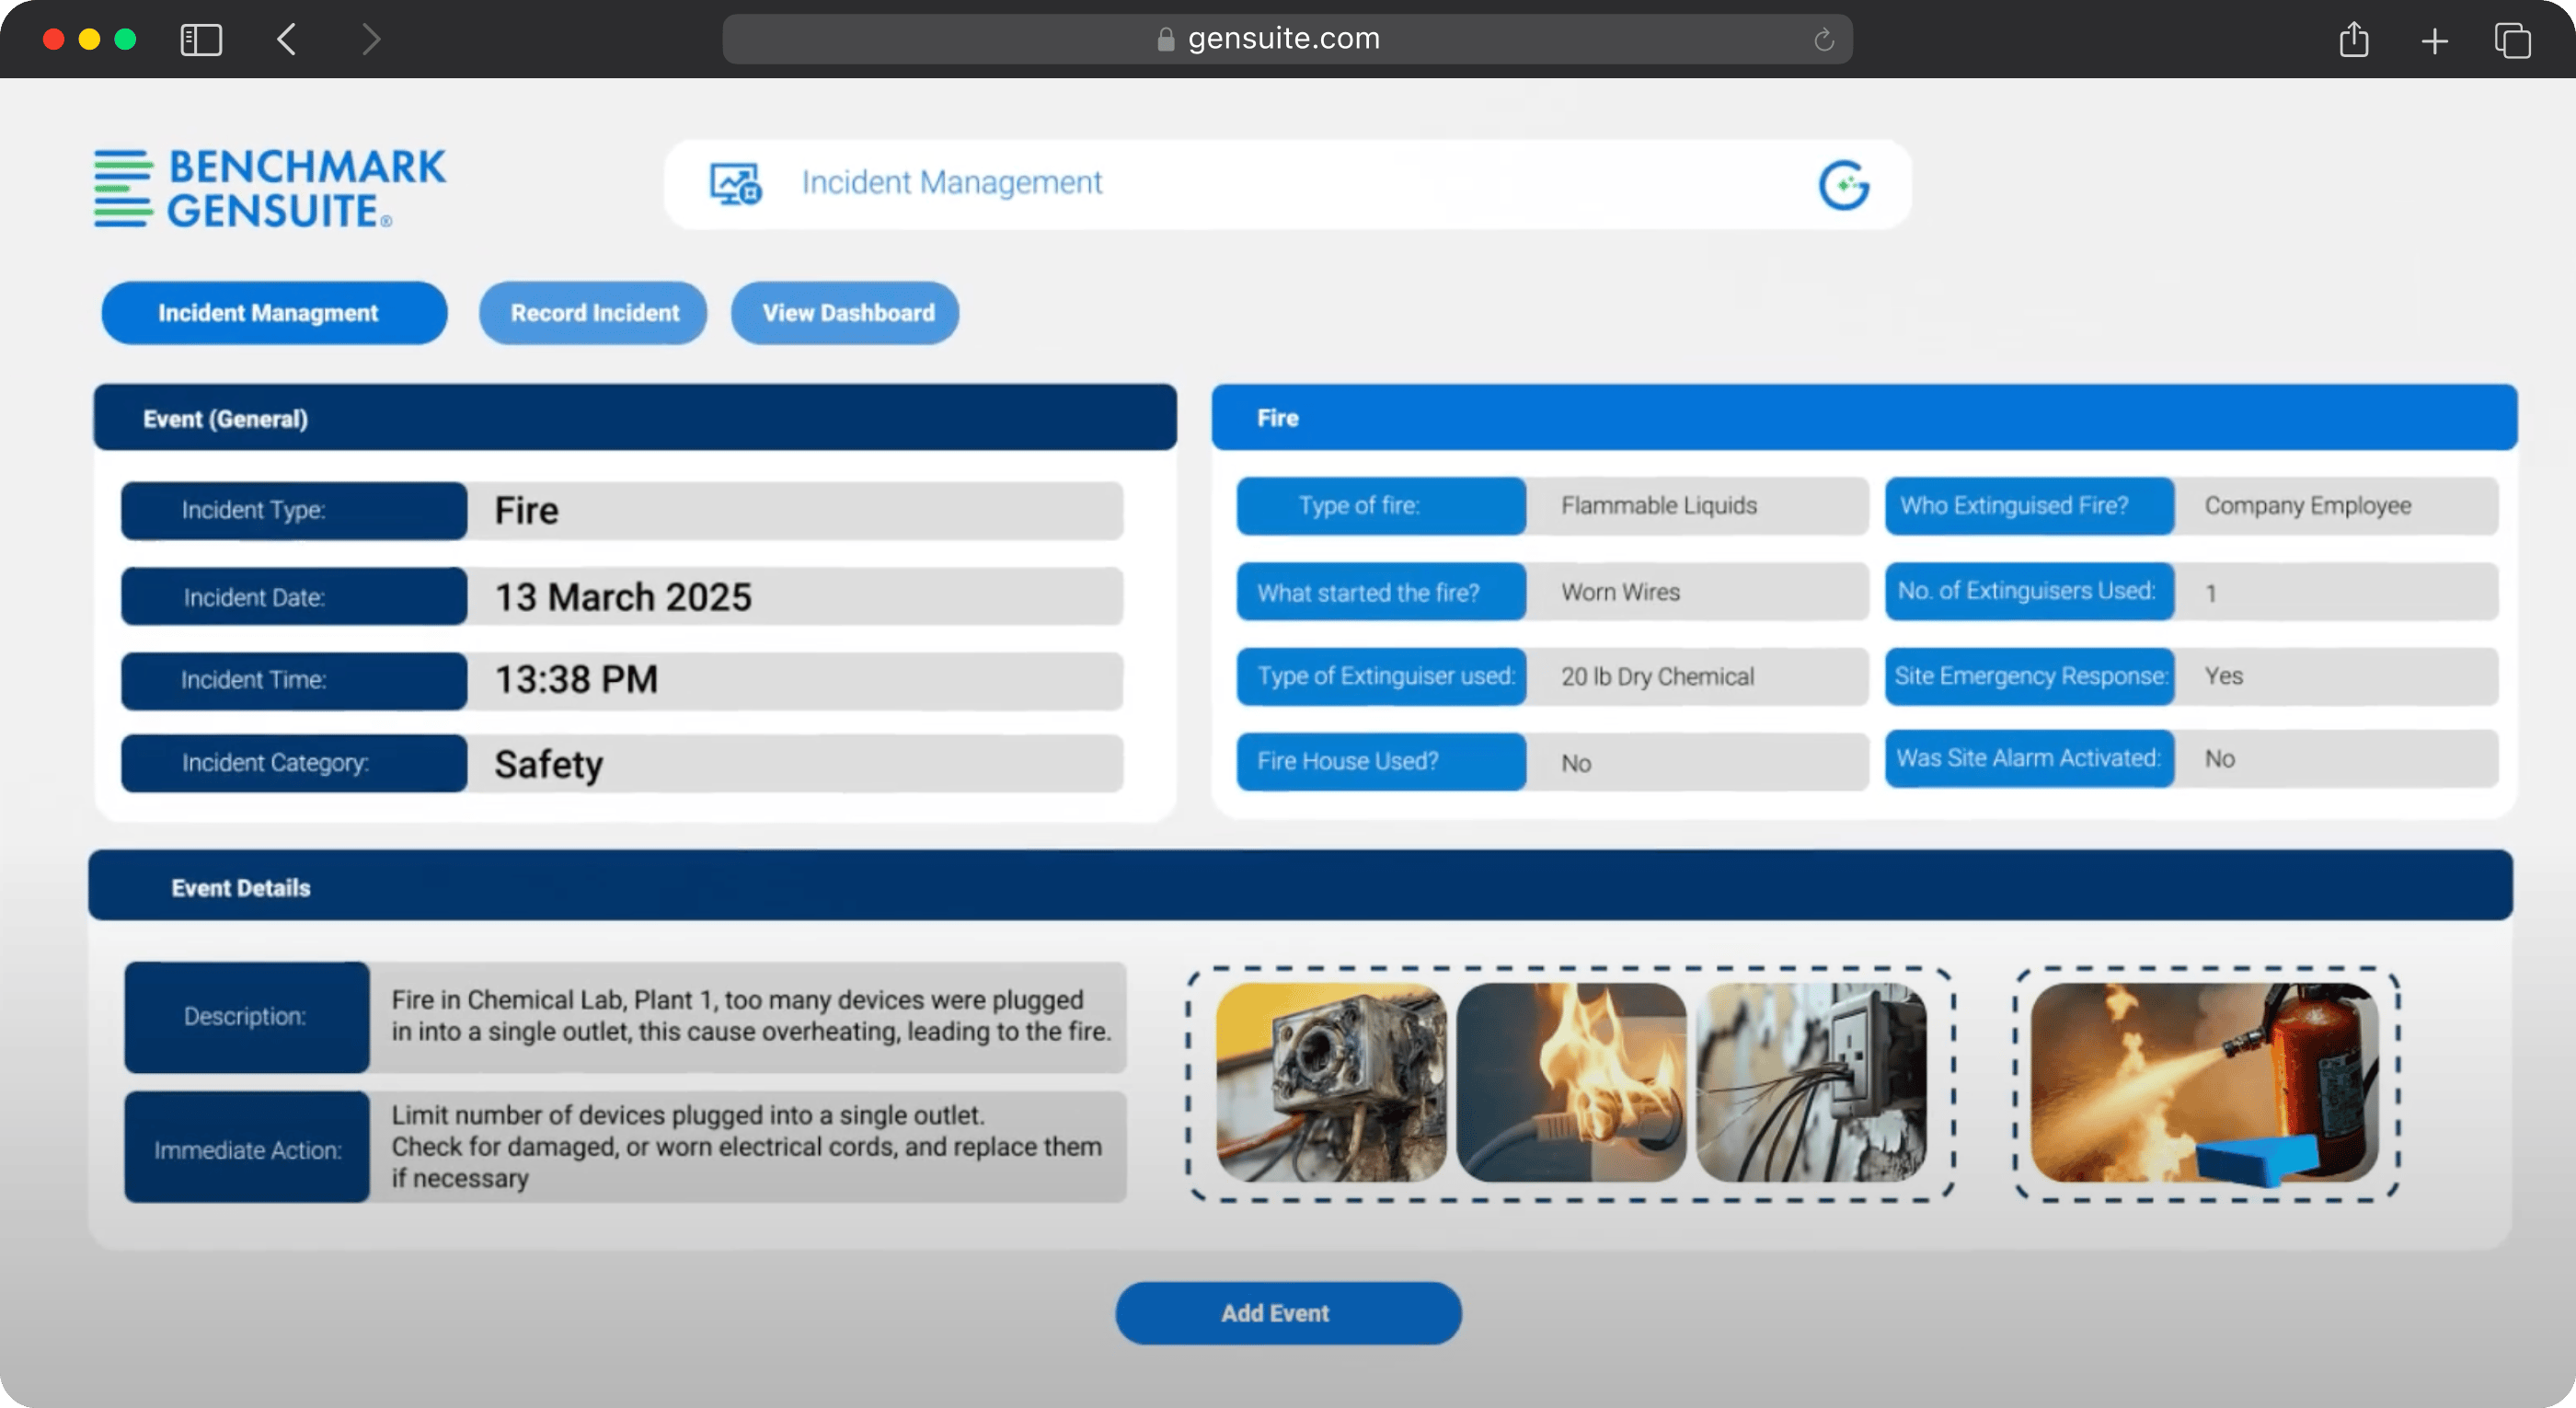The image size is (2576, 1408).
Task: Open the burnt electrical box photo
Action: click(1330, 1082)
